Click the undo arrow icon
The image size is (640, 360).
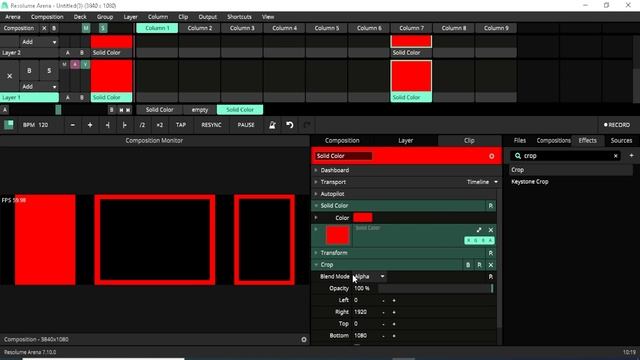click(x=290, y=125)
